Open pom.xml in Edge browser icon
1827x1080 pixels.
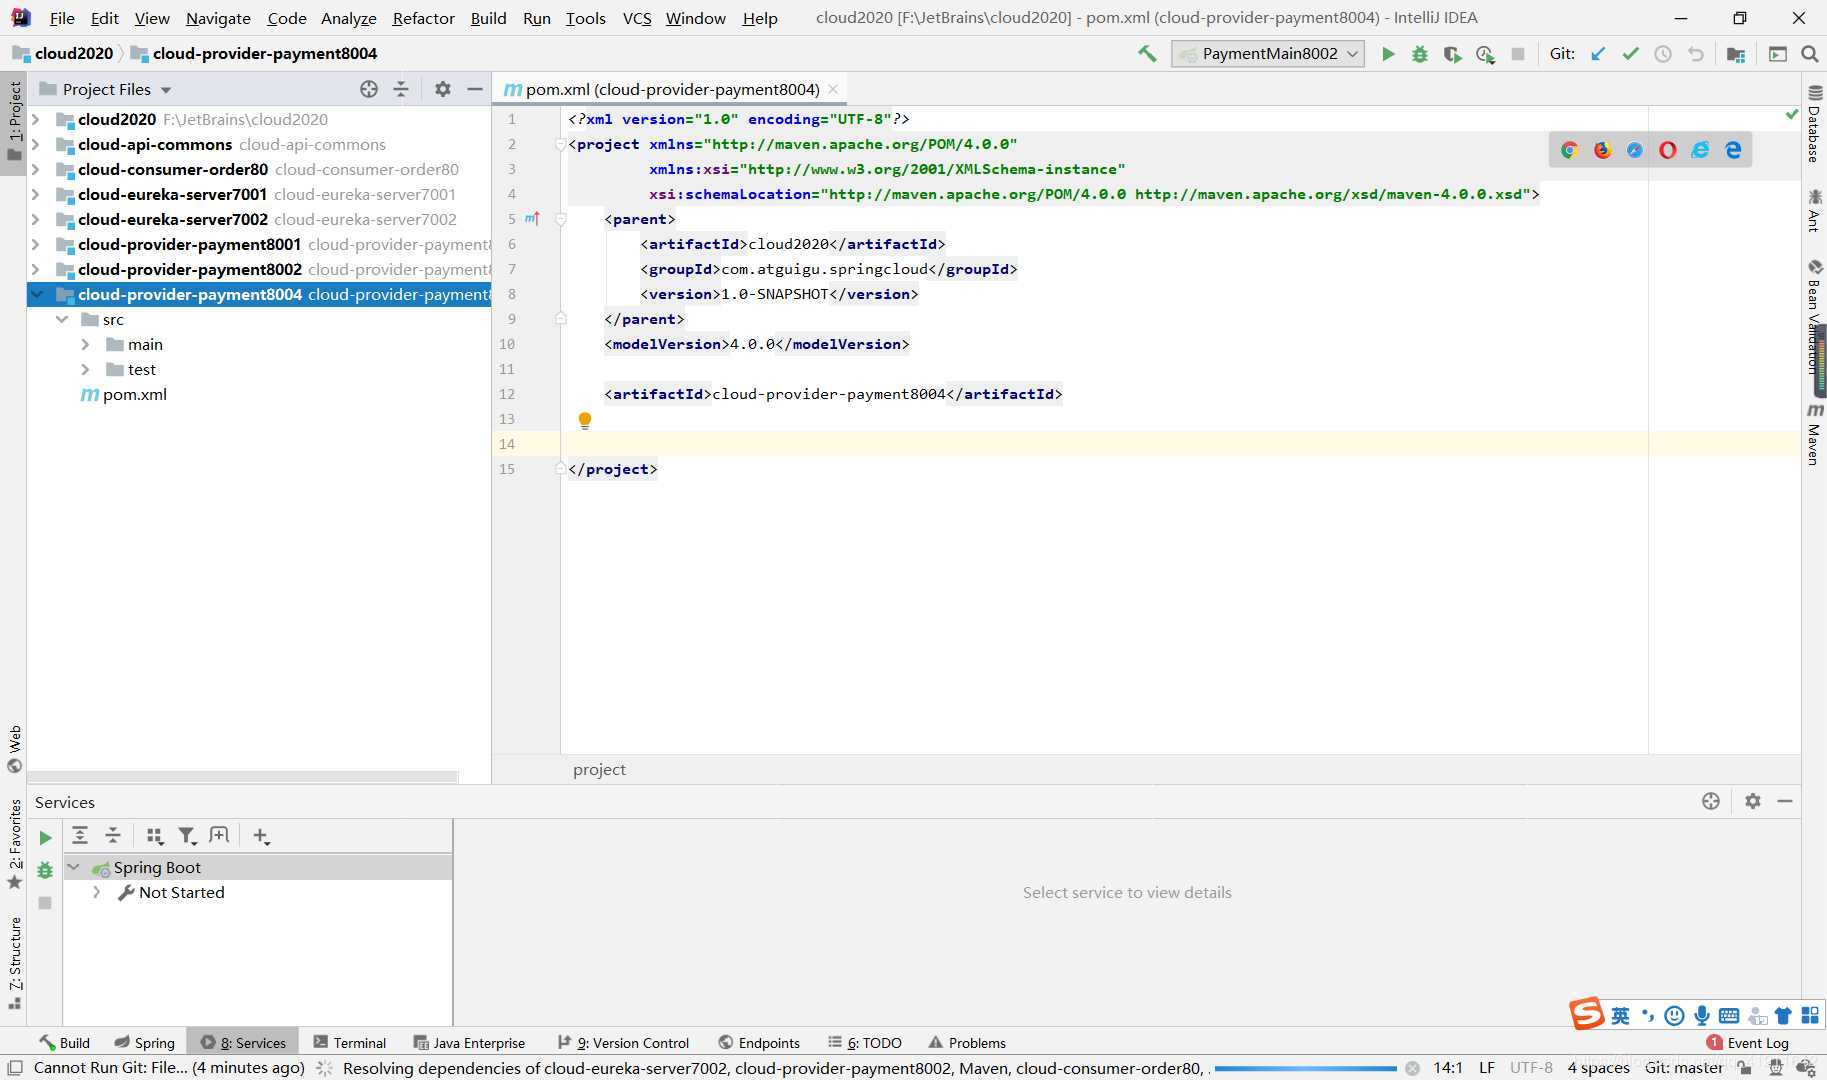[x=1733, y=150]
